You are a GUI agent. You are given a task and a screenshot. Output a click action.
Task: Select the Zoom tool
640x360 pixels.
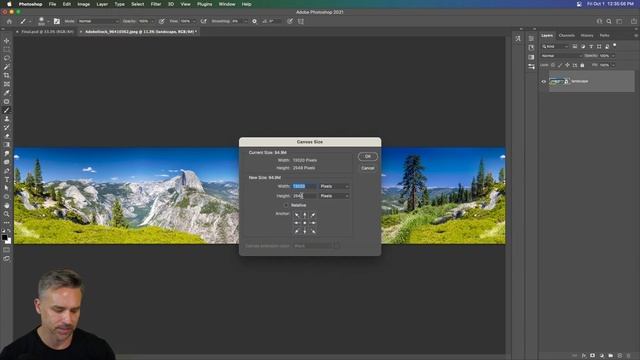coord(7,214)
